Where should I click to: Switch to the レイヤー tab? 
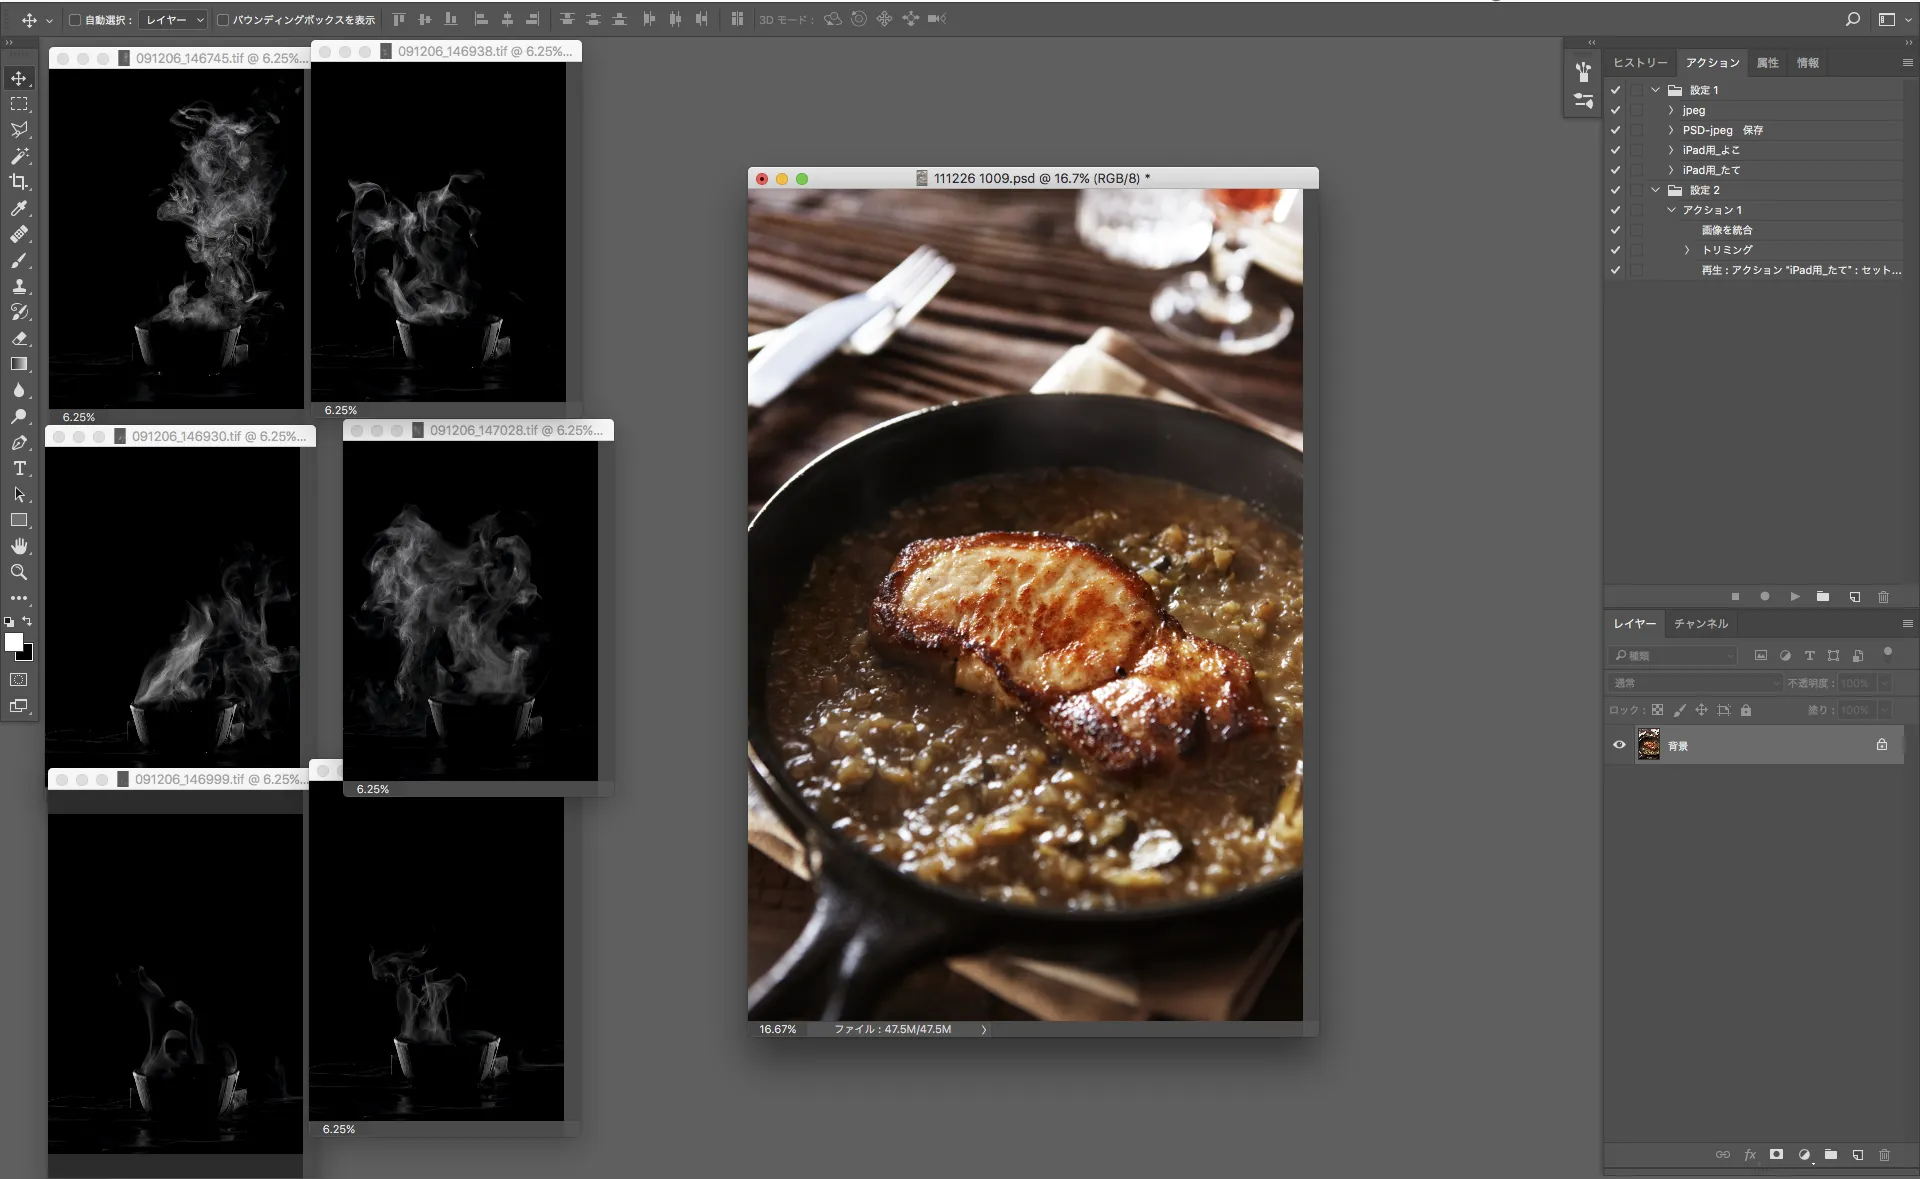[x=1634, y=624]
